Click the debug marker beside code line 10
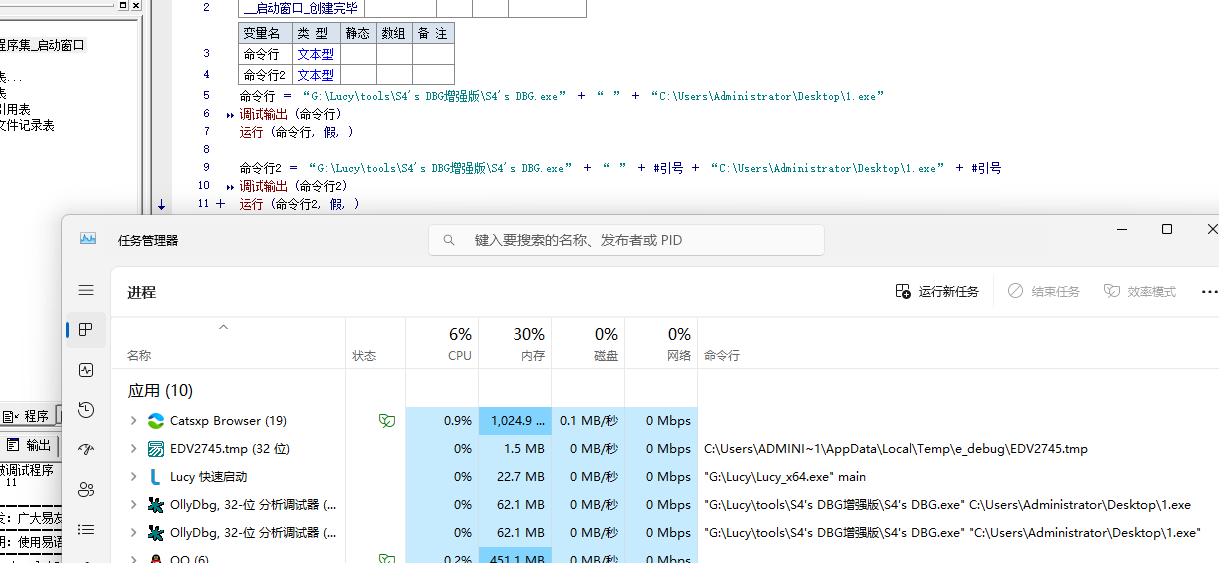The width and height of the screenshot is (1219, 563). tap(231, 187)
